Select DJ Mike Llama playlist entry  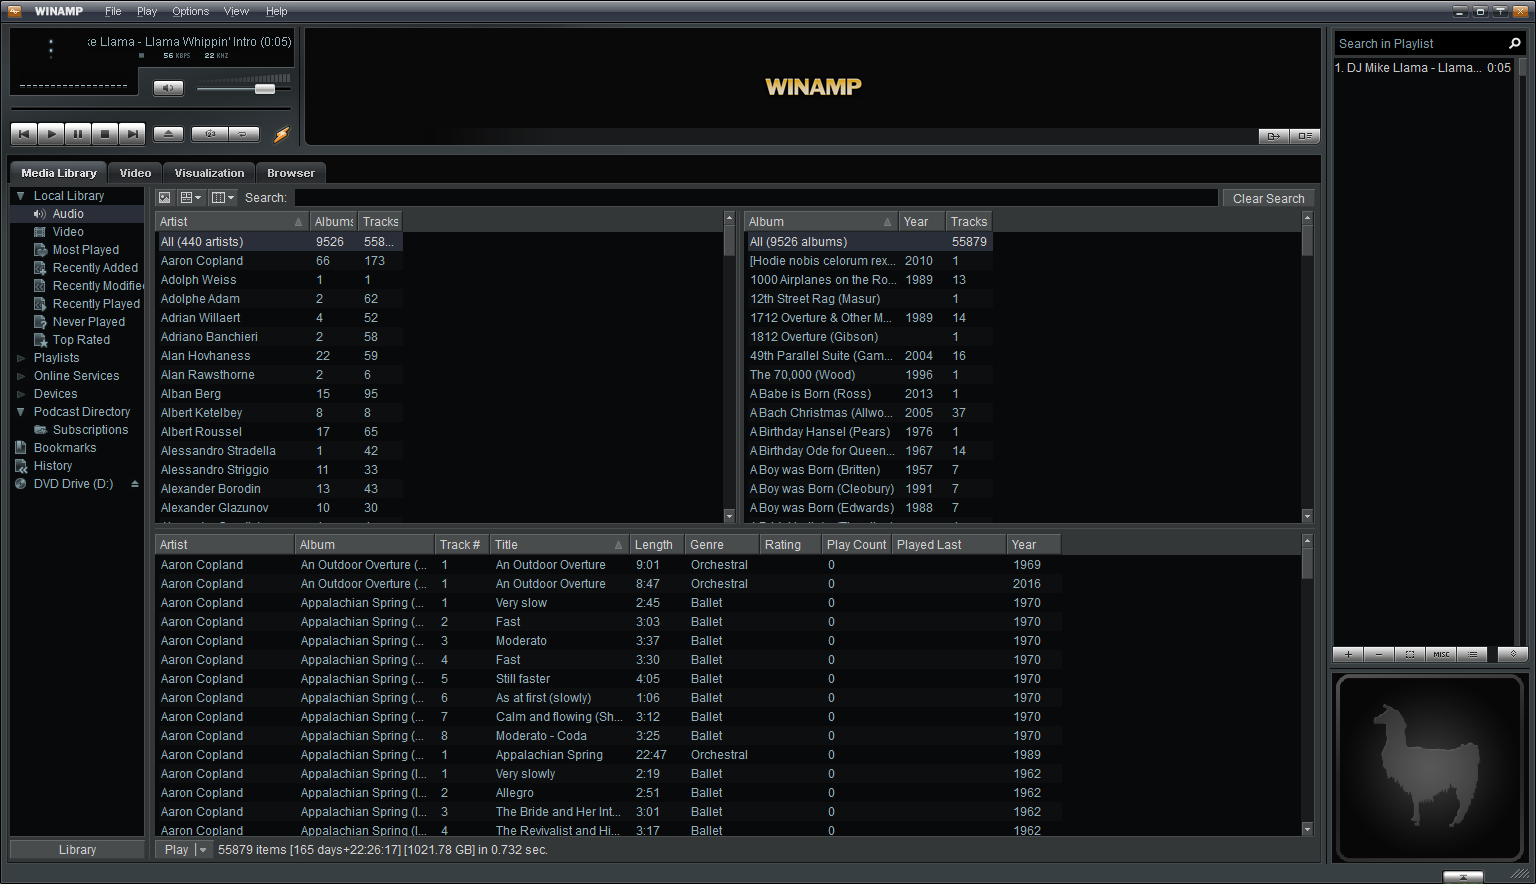[x=1424, y=68]
